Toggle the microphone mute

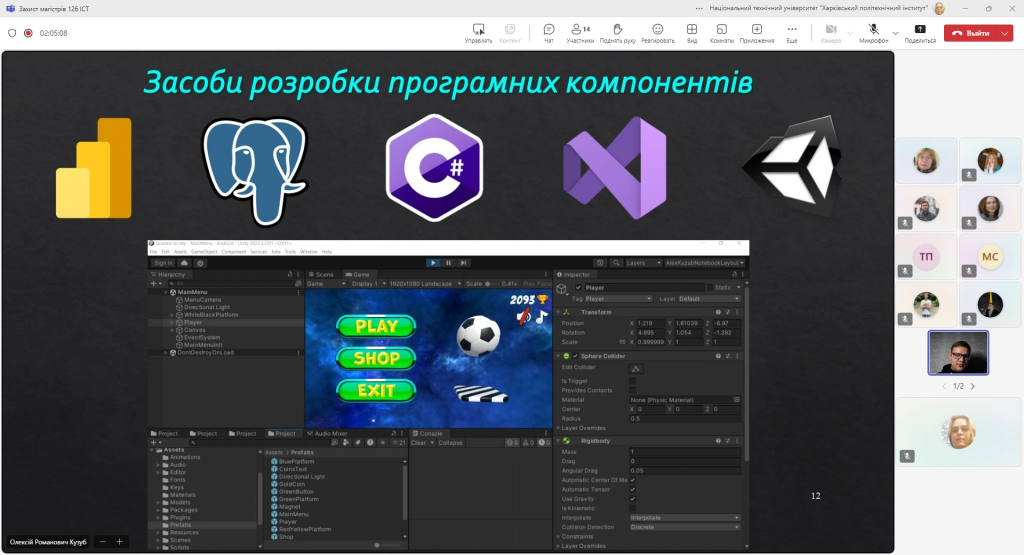[x=873, y=33]
